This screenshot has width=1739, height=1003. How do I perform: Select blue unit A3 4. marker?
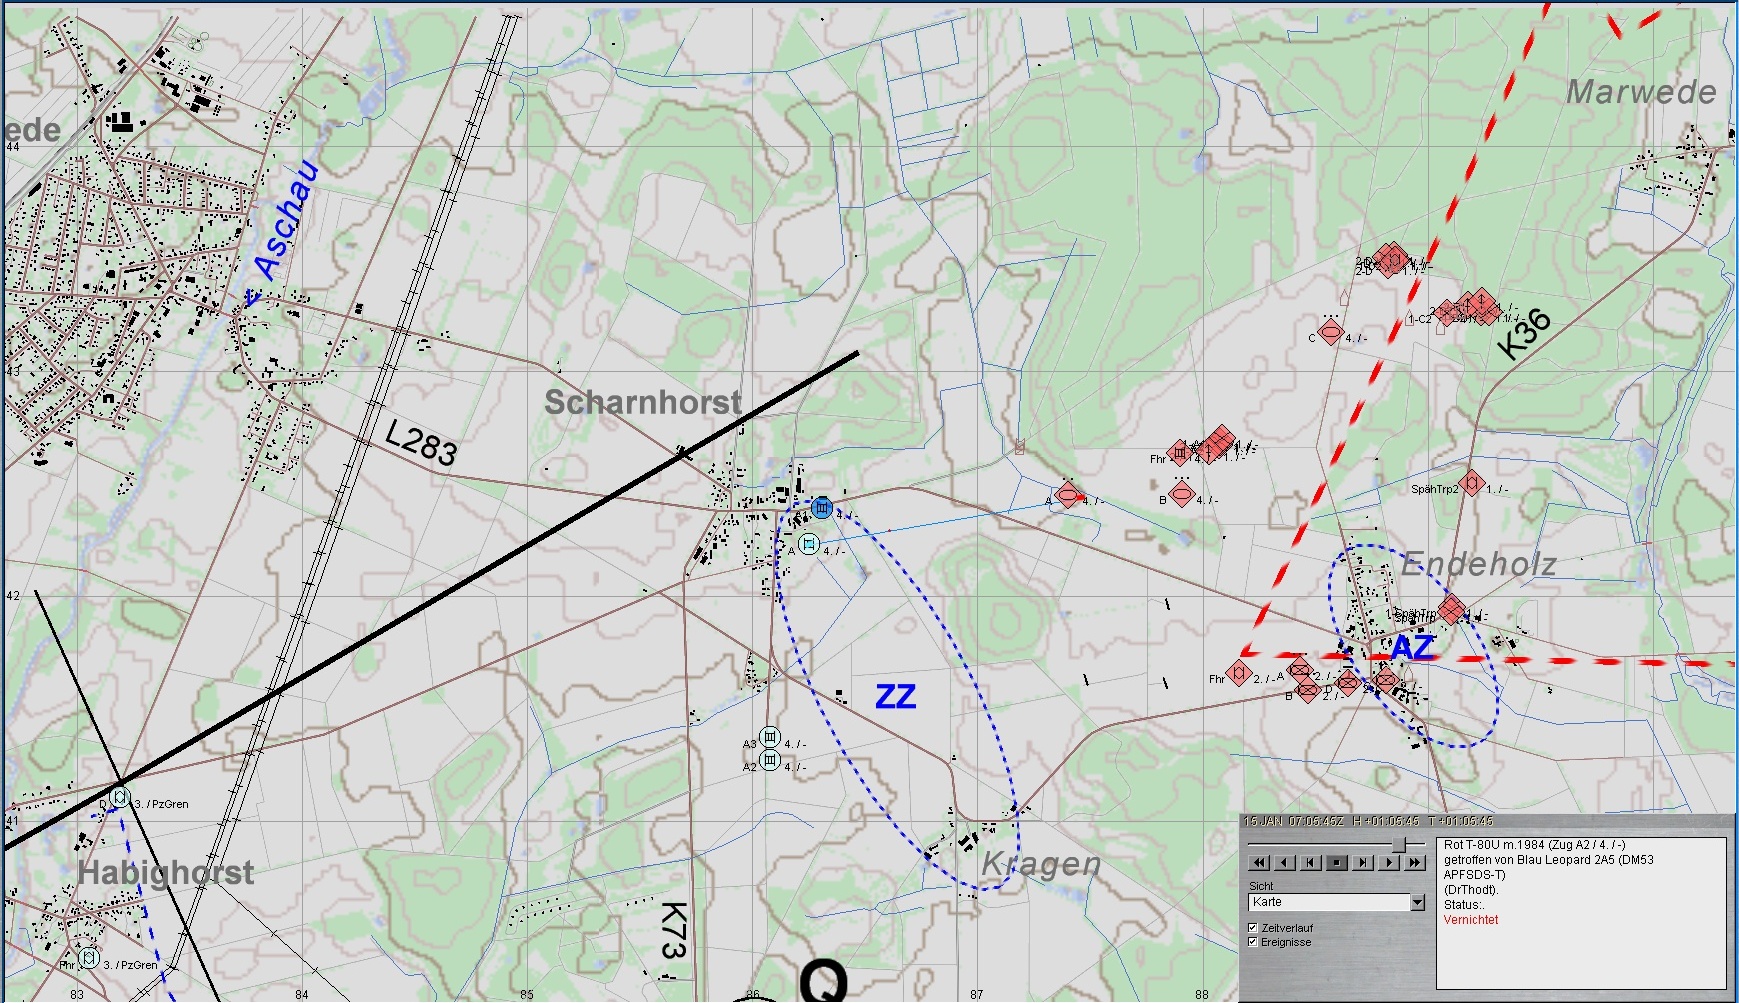(x=769, y=737)
